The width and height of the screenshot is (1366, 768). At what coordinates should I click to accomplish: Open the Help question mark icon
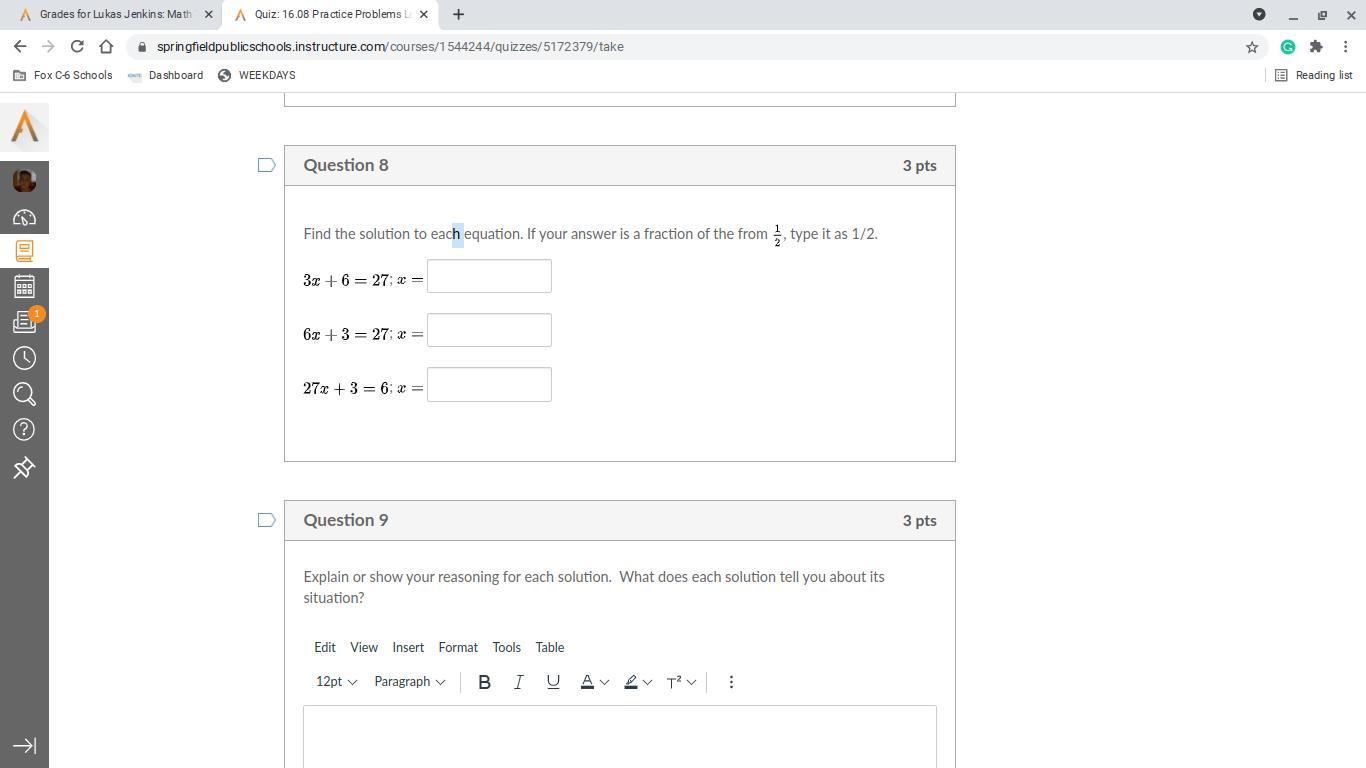coord(24,430)
